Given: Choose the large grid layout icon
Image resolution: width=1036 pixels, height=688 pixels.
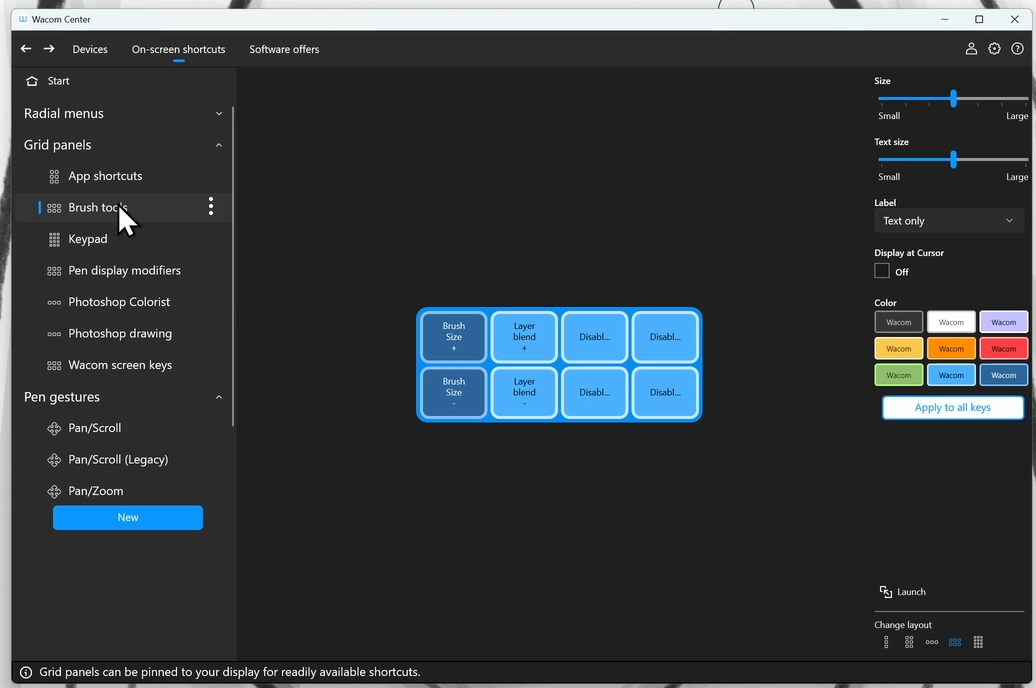Looking at the screenshot, I should click(x=979, y=642).
